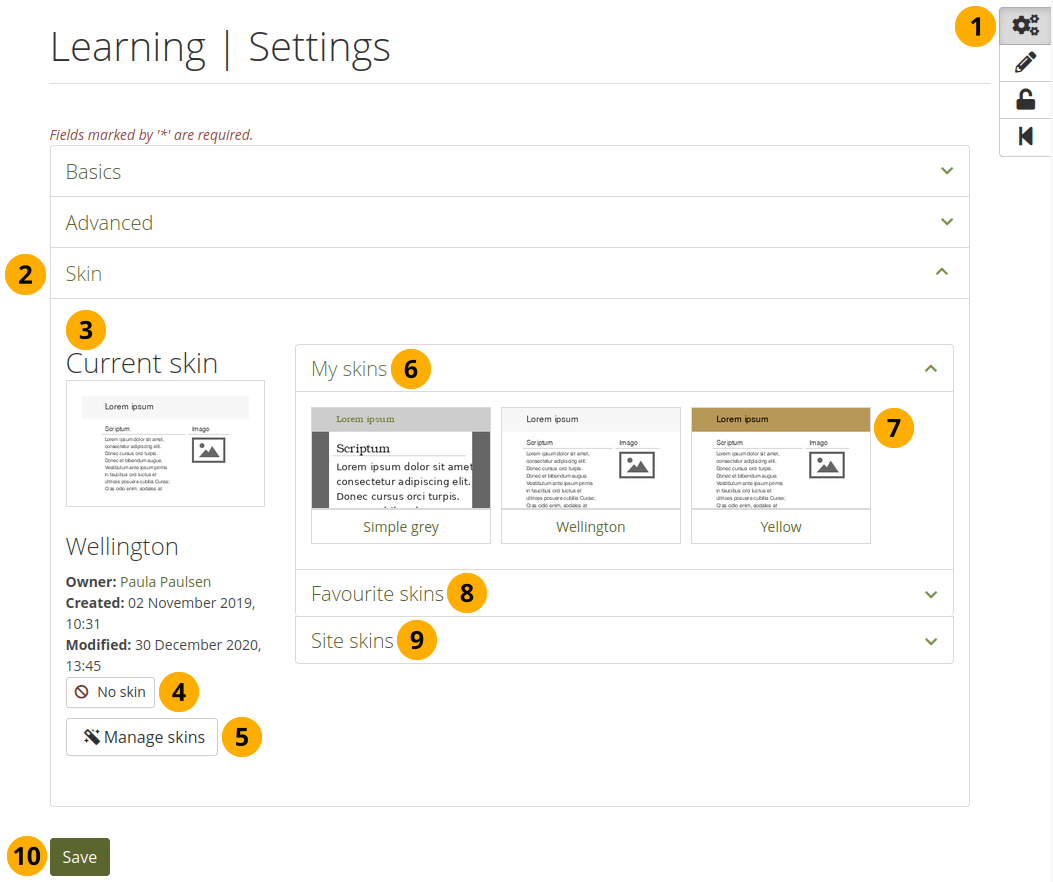Open the Basics settings heading
Image resolution: width=1053 pixels, height=882 pixels.
pyautogui.click(x=94, y=172)
